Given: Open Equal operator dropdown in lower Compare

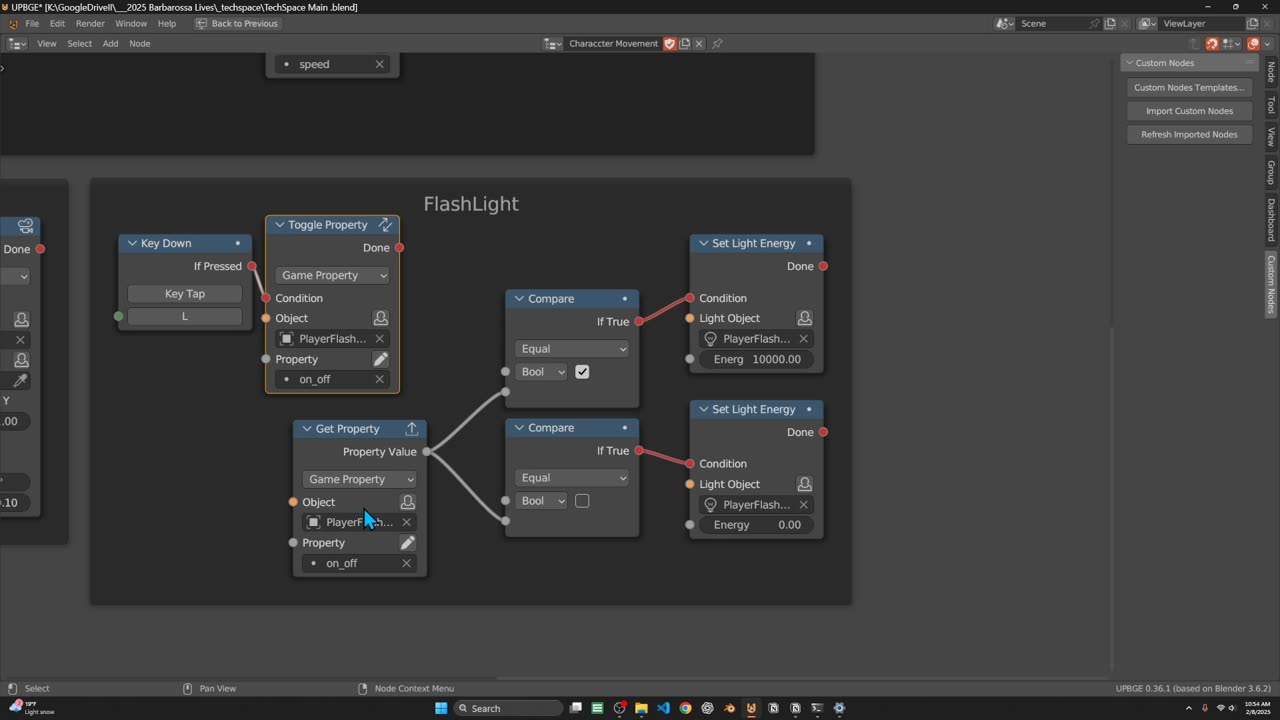Looking at the screenshot, I should pos(572,478).
